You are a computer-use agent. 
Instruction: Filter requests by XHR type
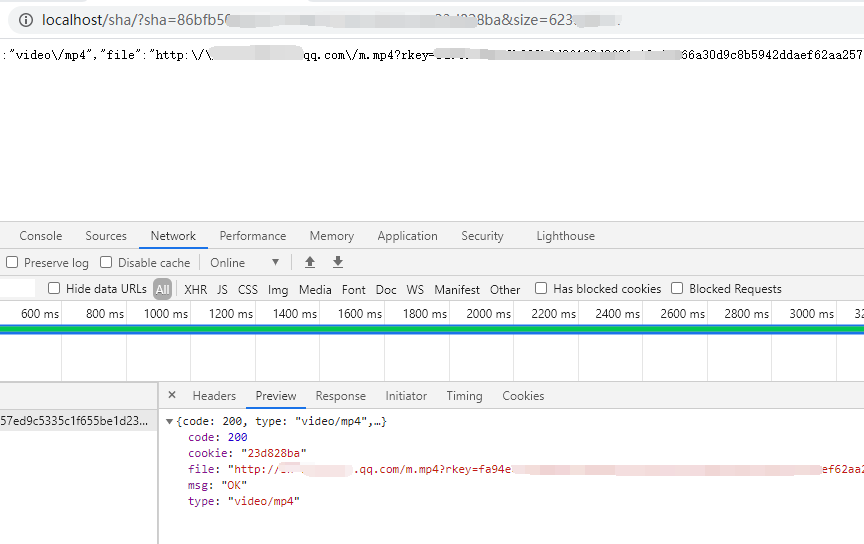(x=196, y=289)
